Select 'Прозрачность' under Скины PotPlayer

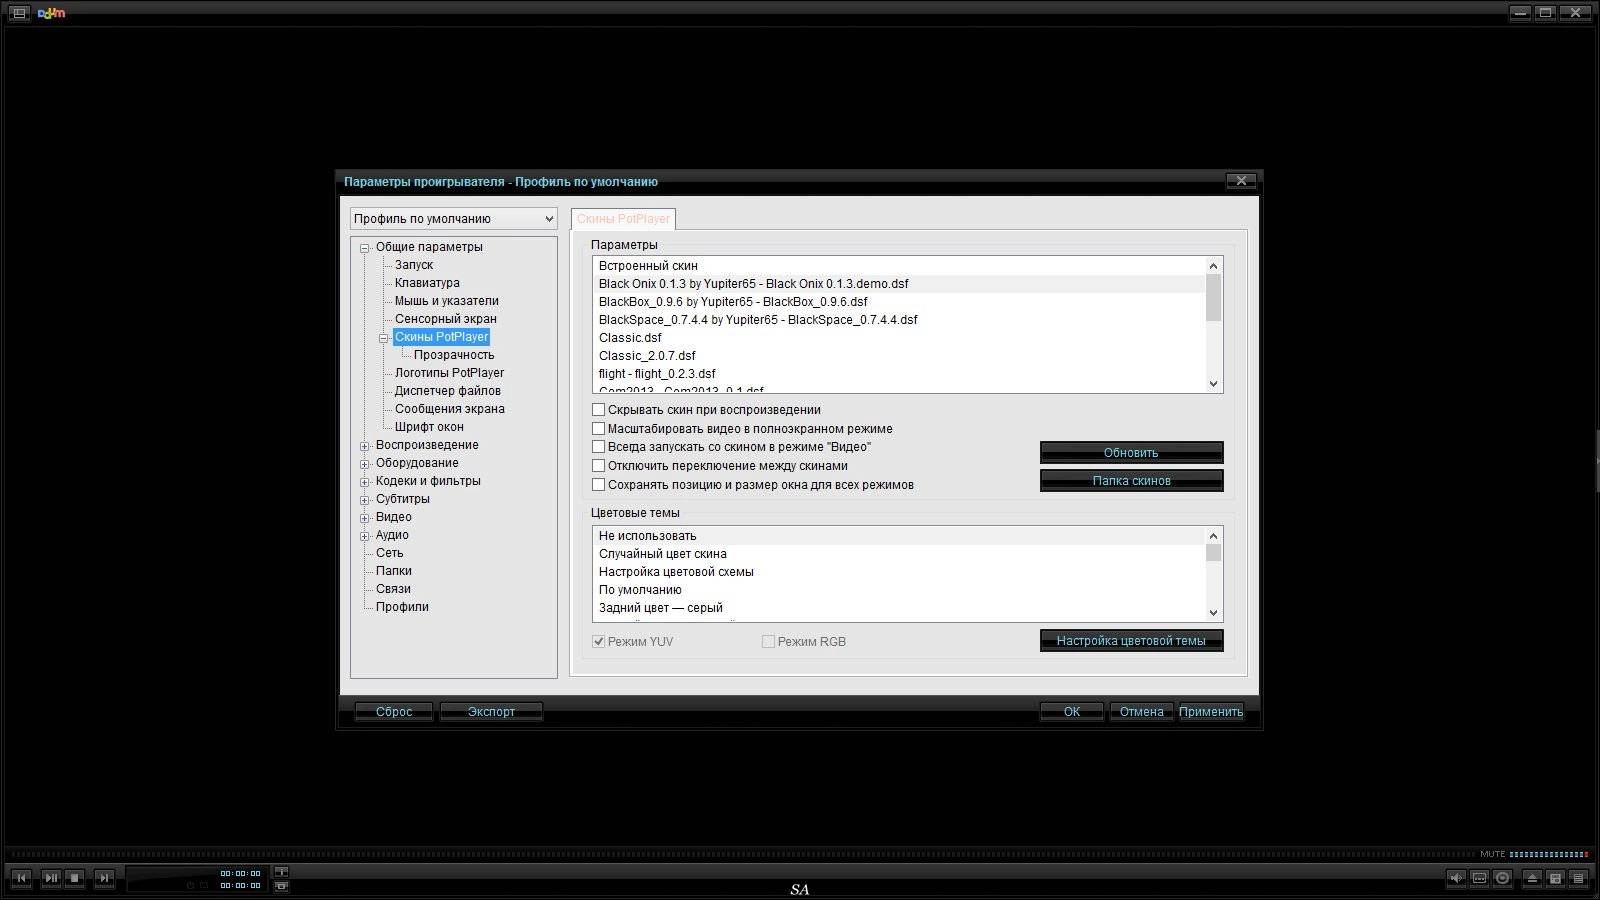click(454, 355)
